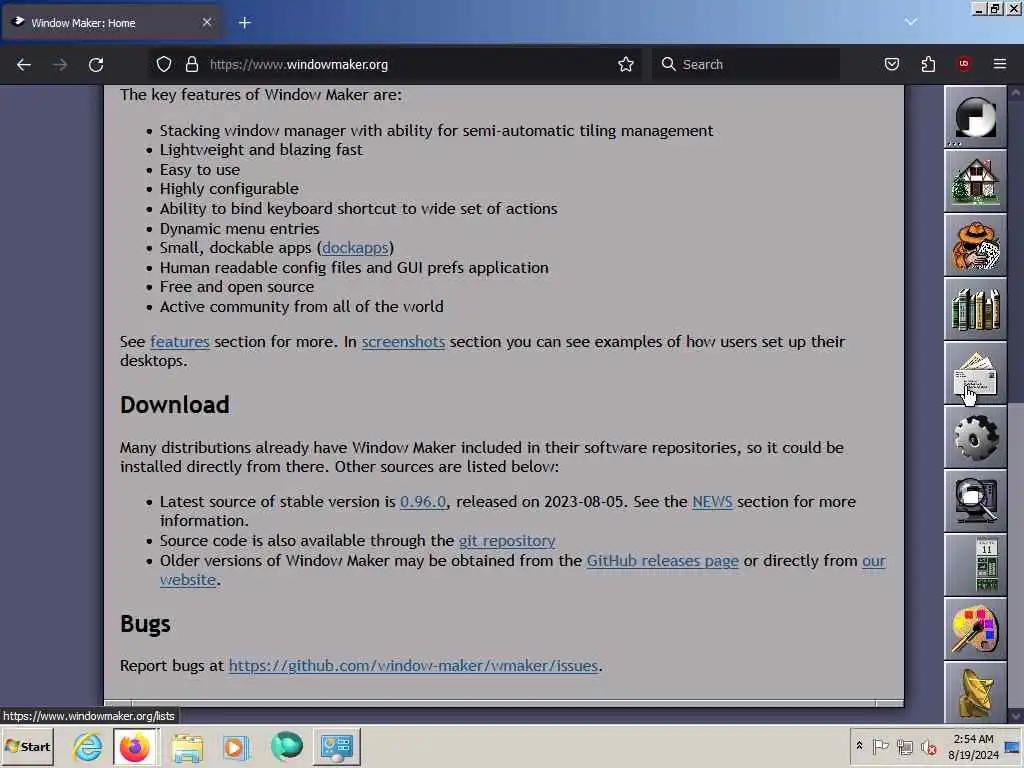Download stable version 0.96.0

pos(423,502)
